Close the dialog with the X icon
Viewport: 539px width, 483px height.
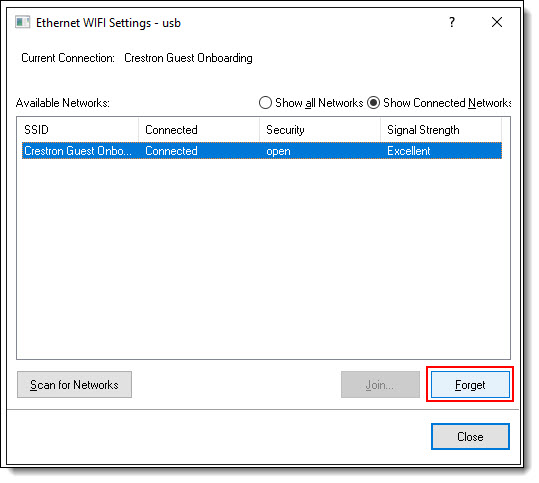[497, 22]
